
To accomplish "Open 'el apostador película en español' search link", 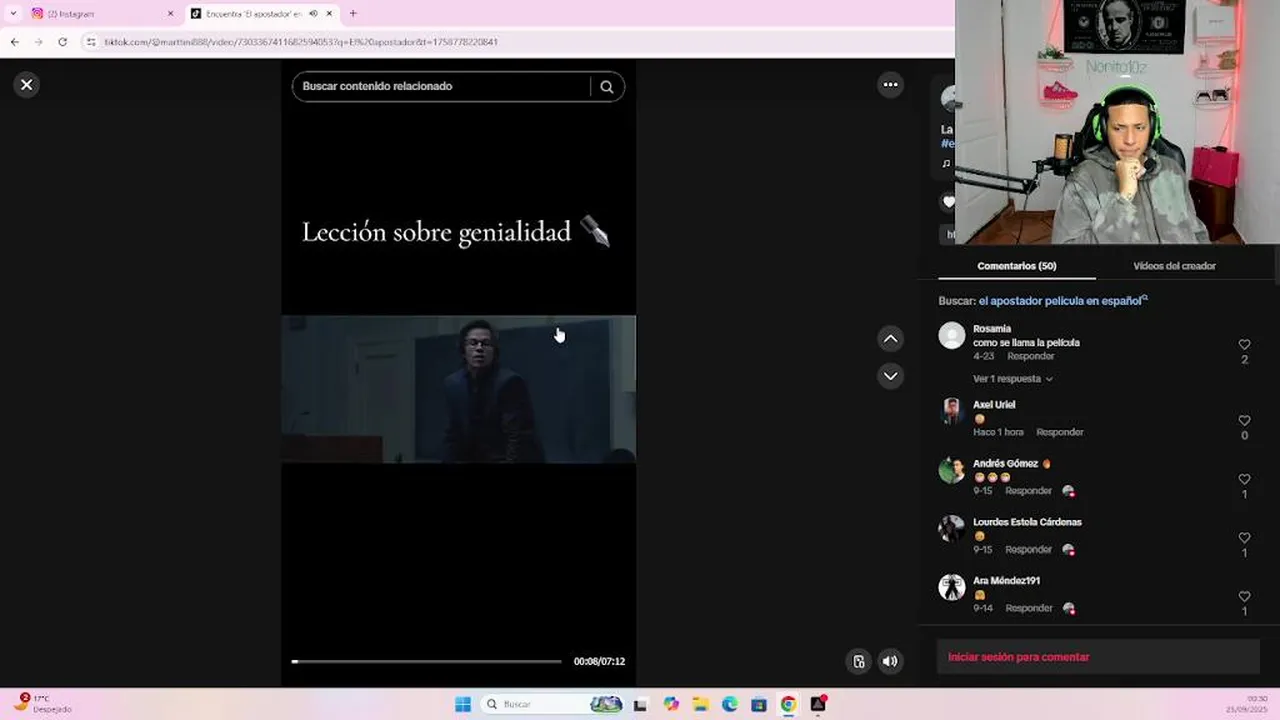I will (x=1063, y=301).
